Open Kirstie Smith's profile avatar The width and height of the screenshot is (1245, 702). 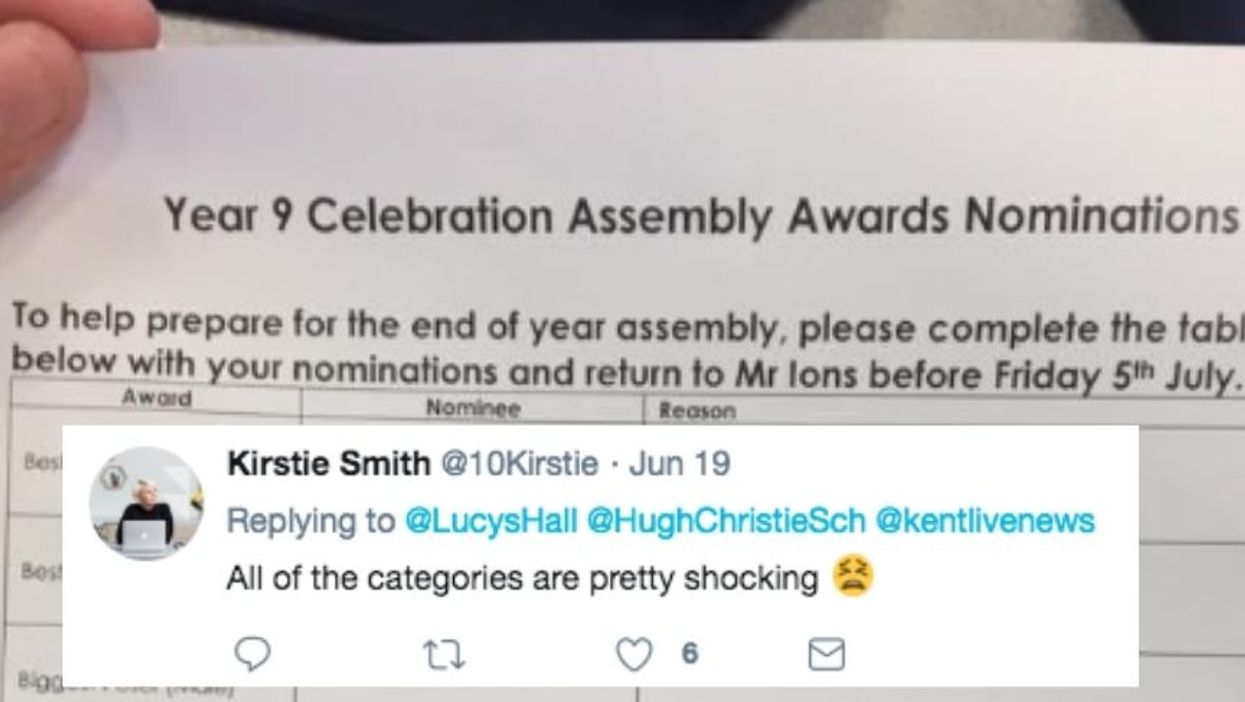[146, 503]
